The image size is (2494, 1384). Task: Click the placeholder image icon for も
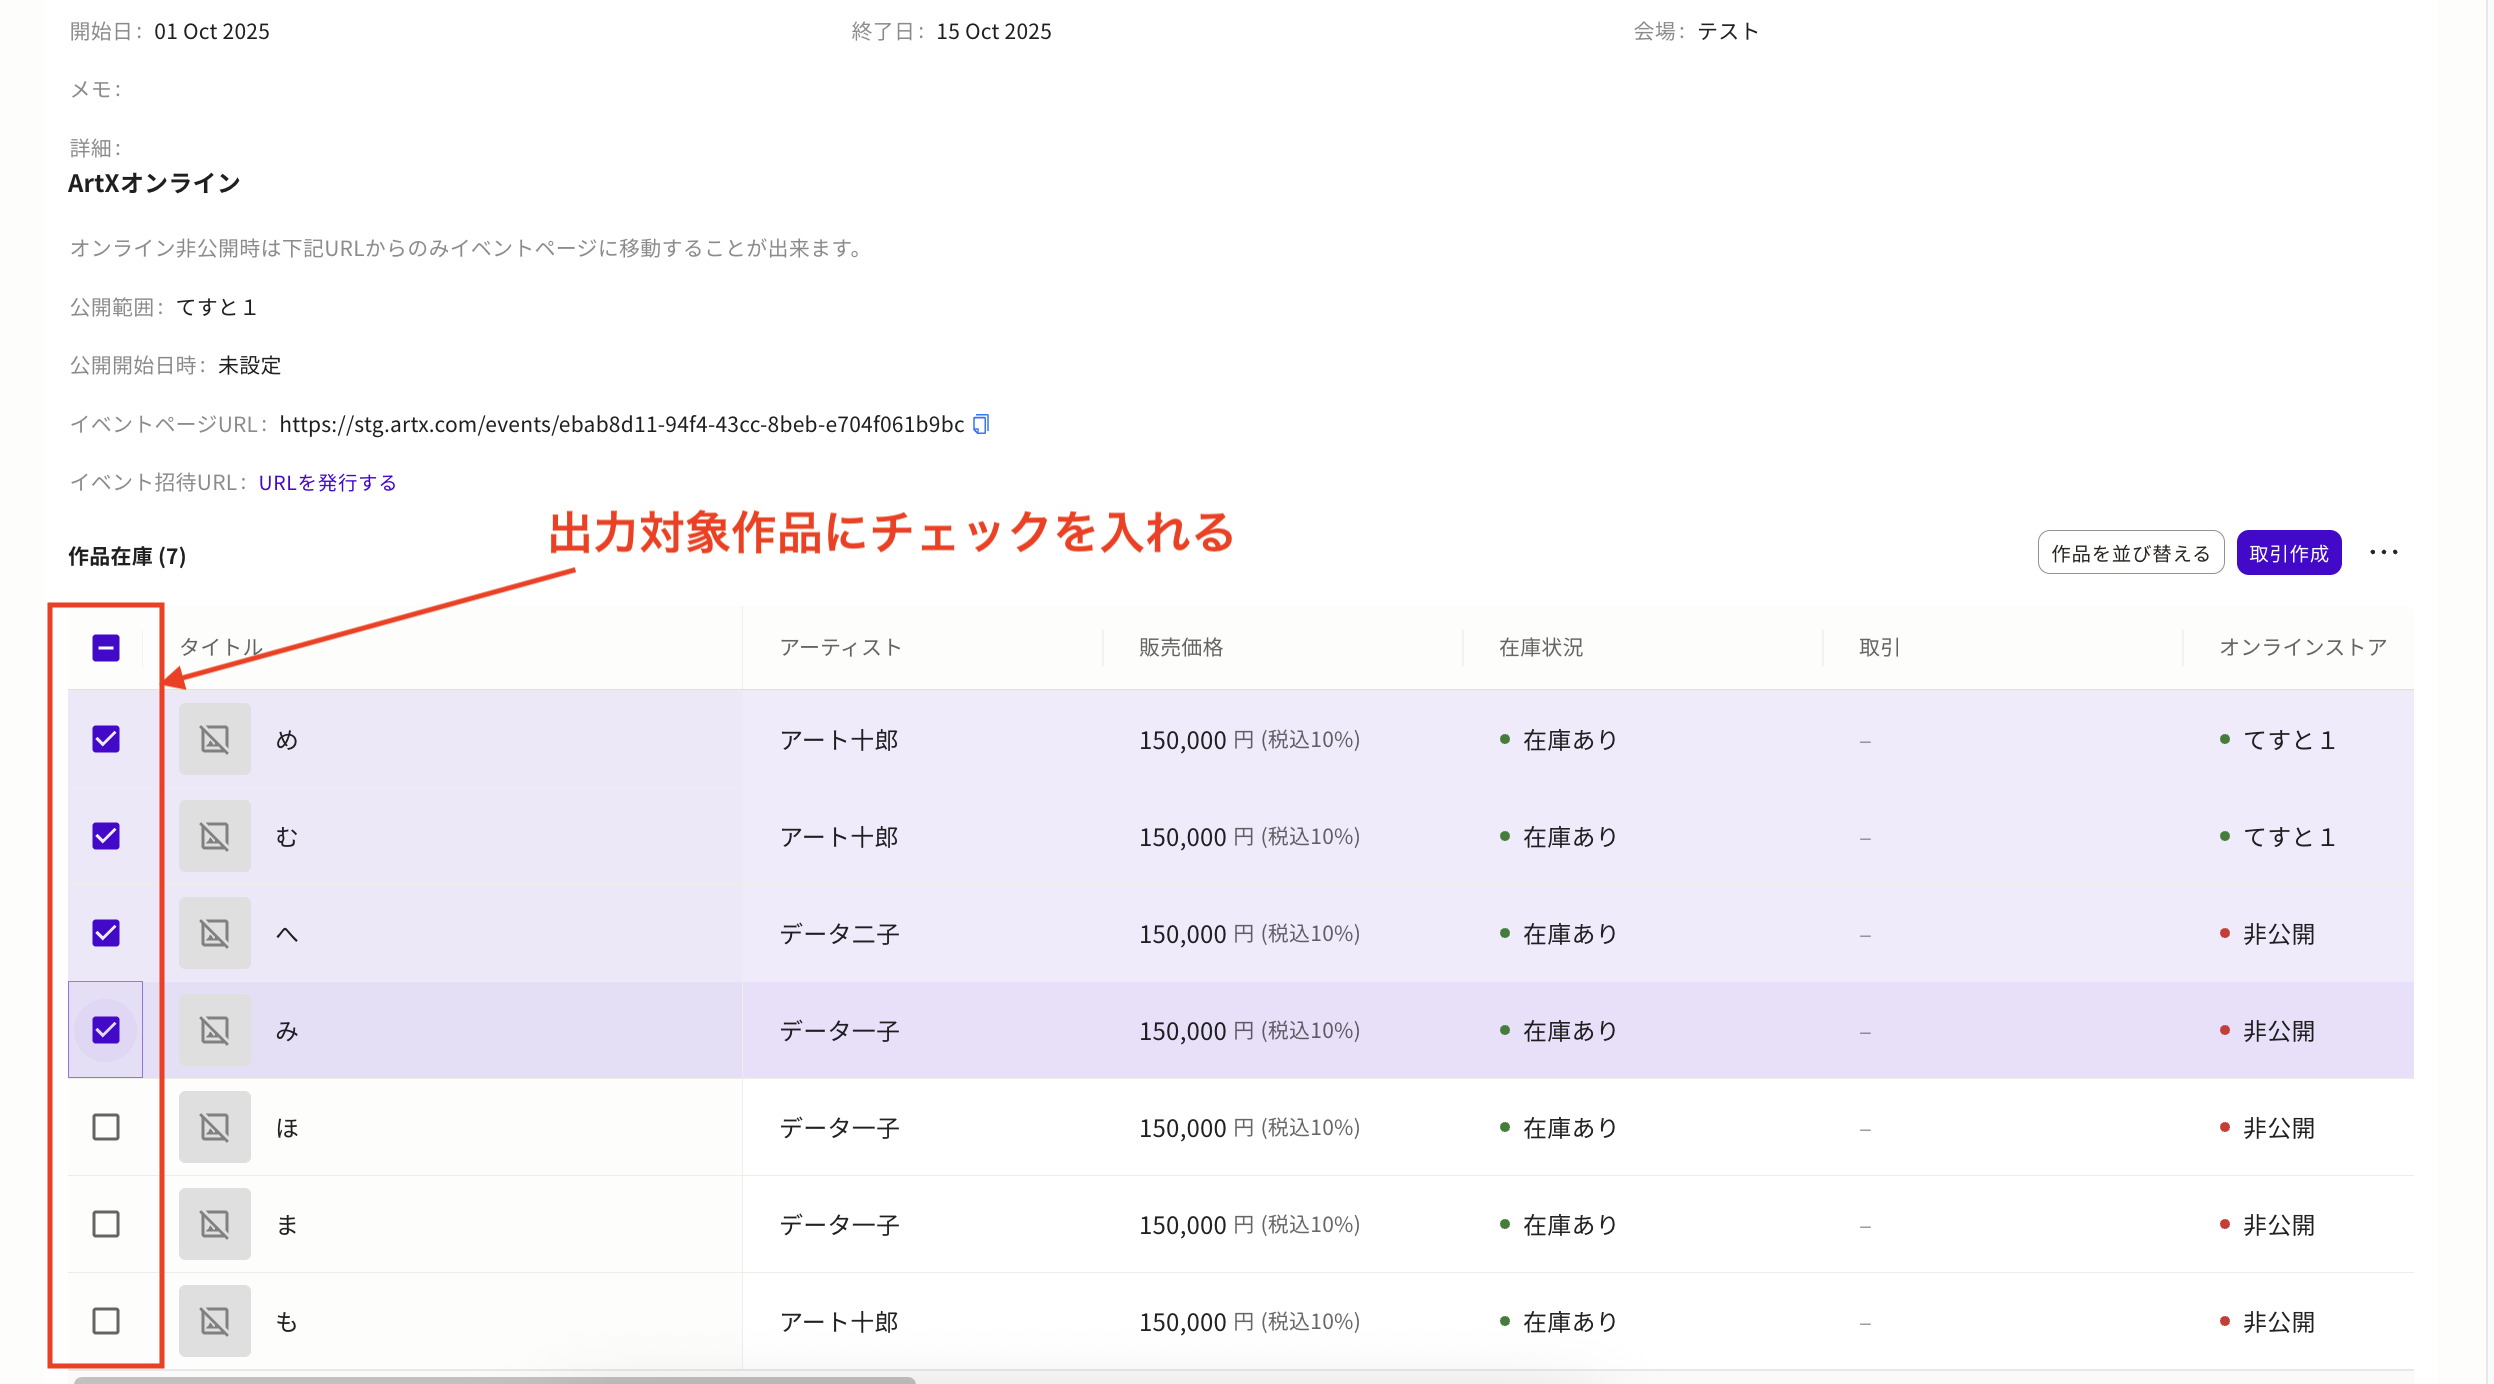click(x=215, y=1321)
